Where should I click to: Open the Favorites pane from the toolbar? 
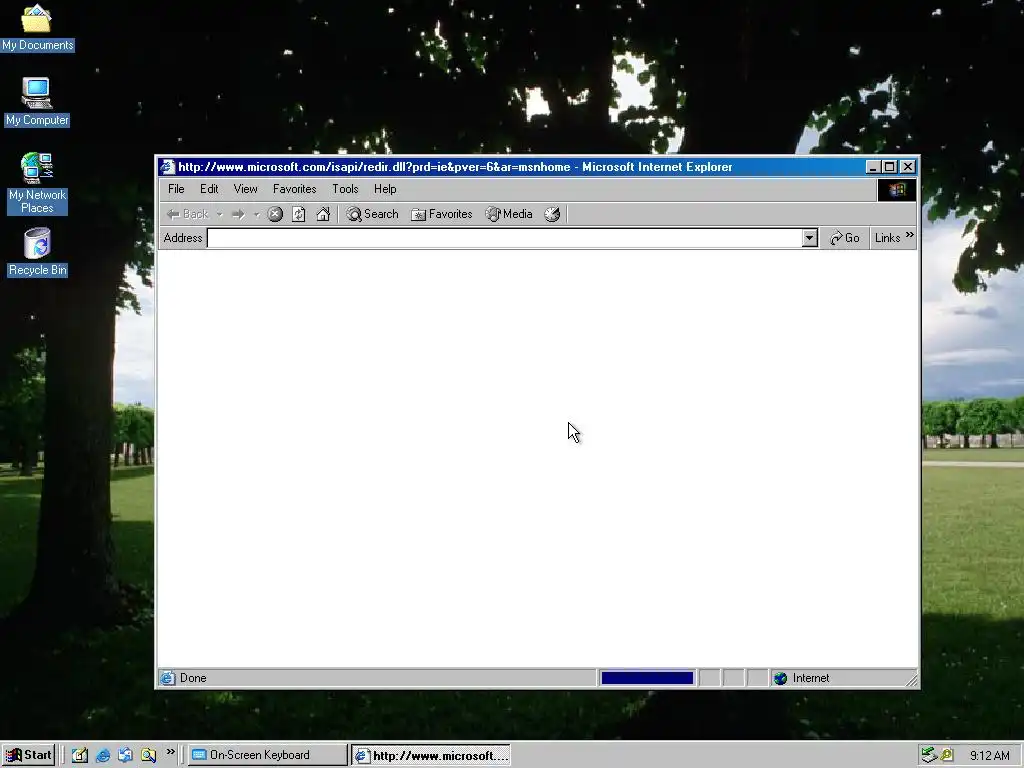pyautogui.click(x=441, y=214)
